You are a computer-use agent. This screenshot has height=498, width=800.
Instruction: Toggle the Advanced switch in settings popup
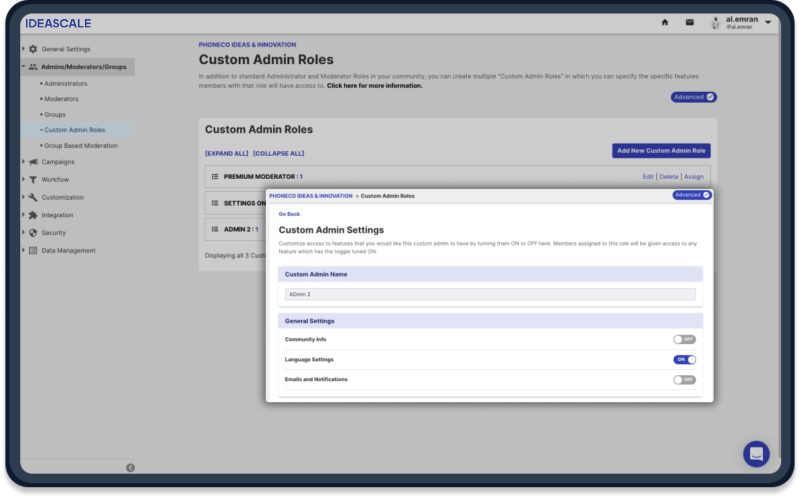point(691,195)
